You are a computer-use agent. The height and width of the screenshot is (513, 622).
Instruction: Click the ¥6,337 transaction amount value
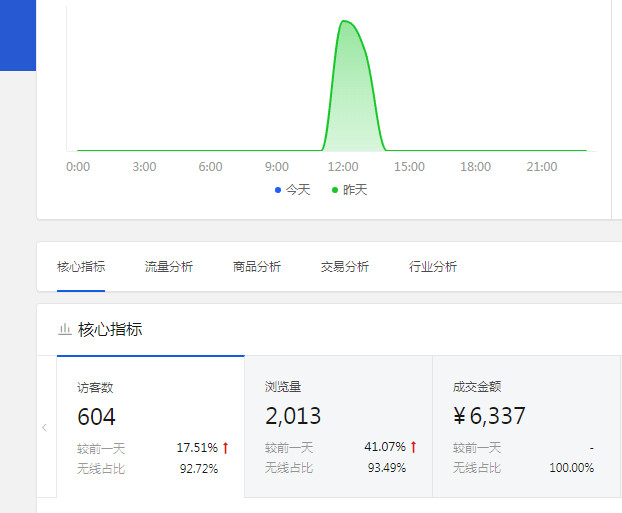(x=489, y=416)
